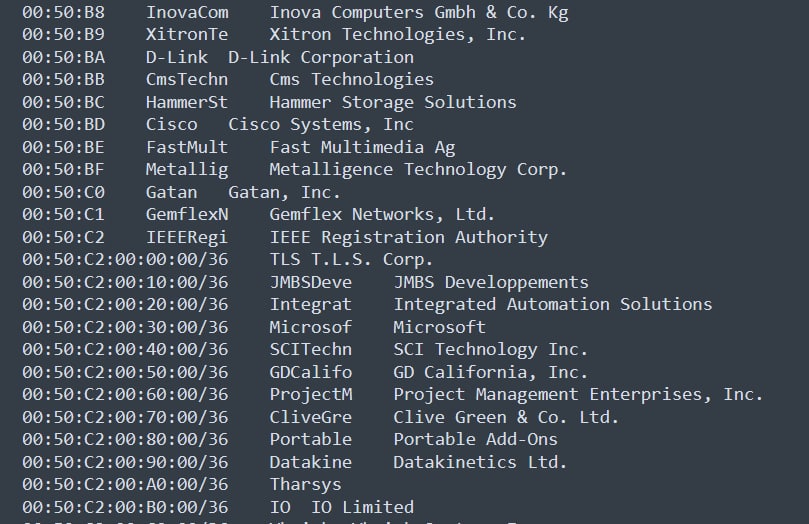Viewport: 809px width, 524px height.
Task: Click the JMBS Developpements vendor name
Action: pyautogui.click(x=490, y=282)
